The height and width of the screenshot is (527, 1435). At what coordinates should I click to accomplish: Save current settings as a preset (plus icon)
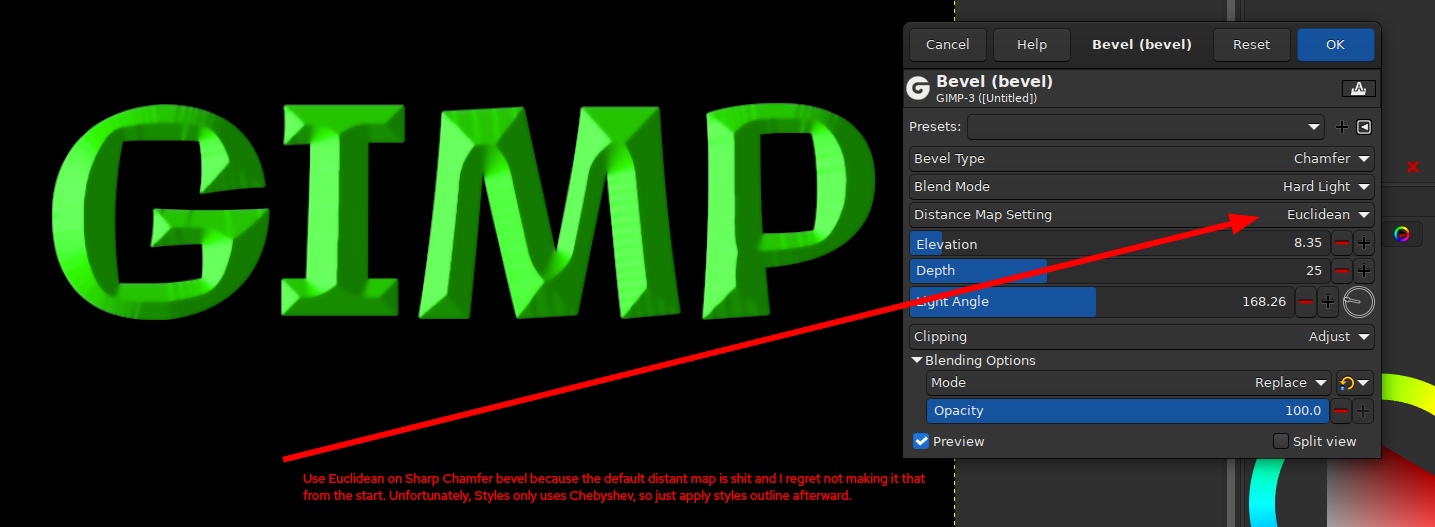1342,127
